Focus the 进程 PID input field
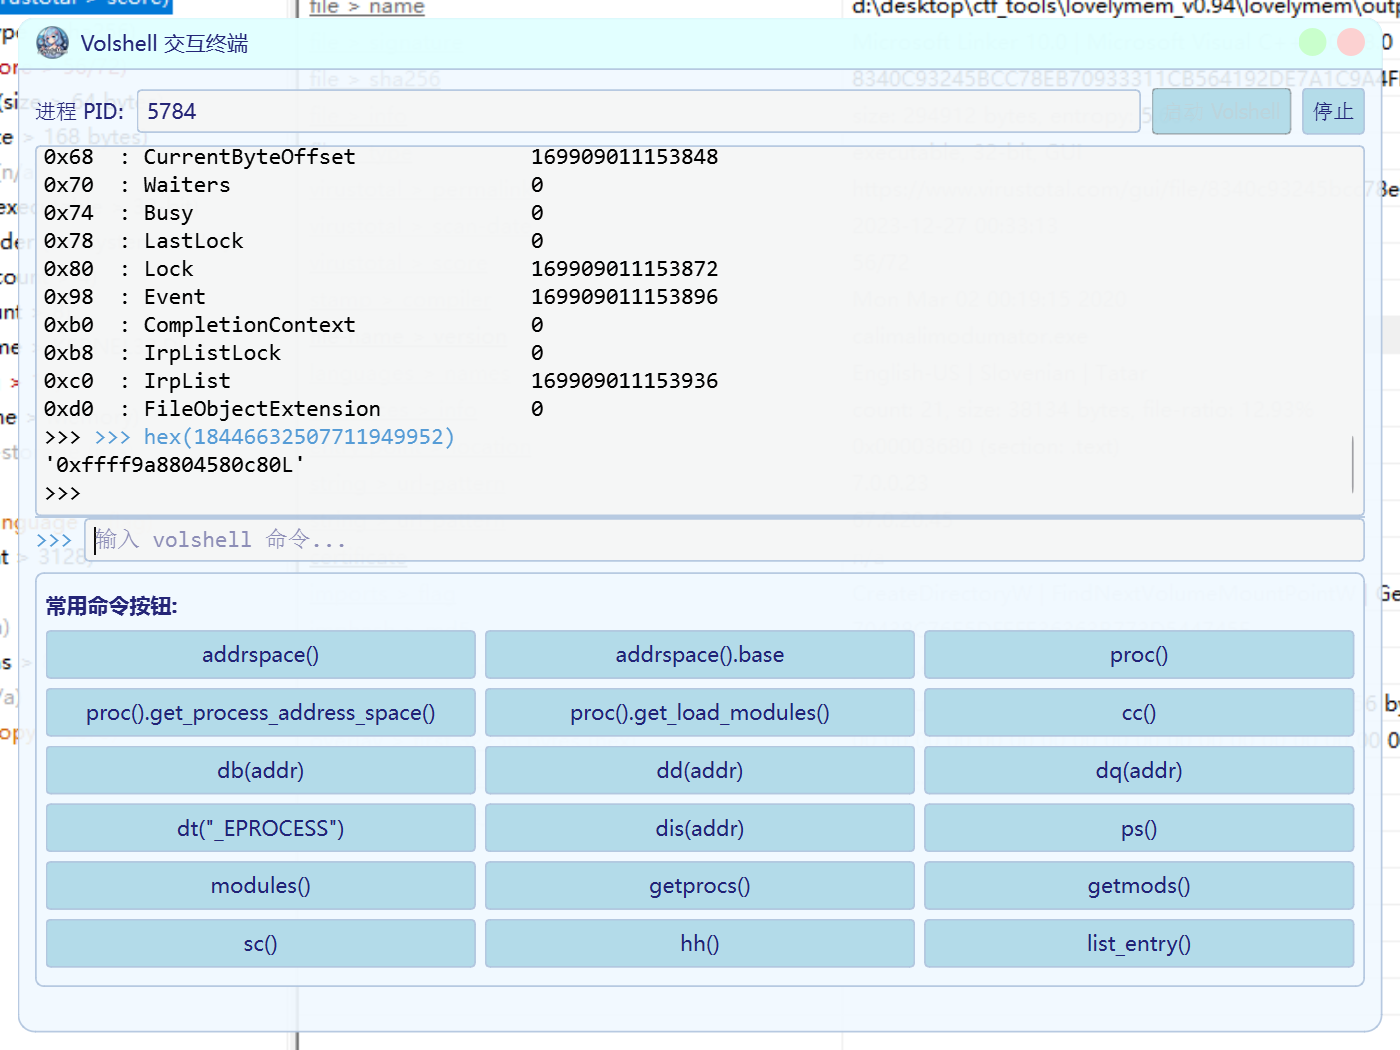 pos(638,111)
